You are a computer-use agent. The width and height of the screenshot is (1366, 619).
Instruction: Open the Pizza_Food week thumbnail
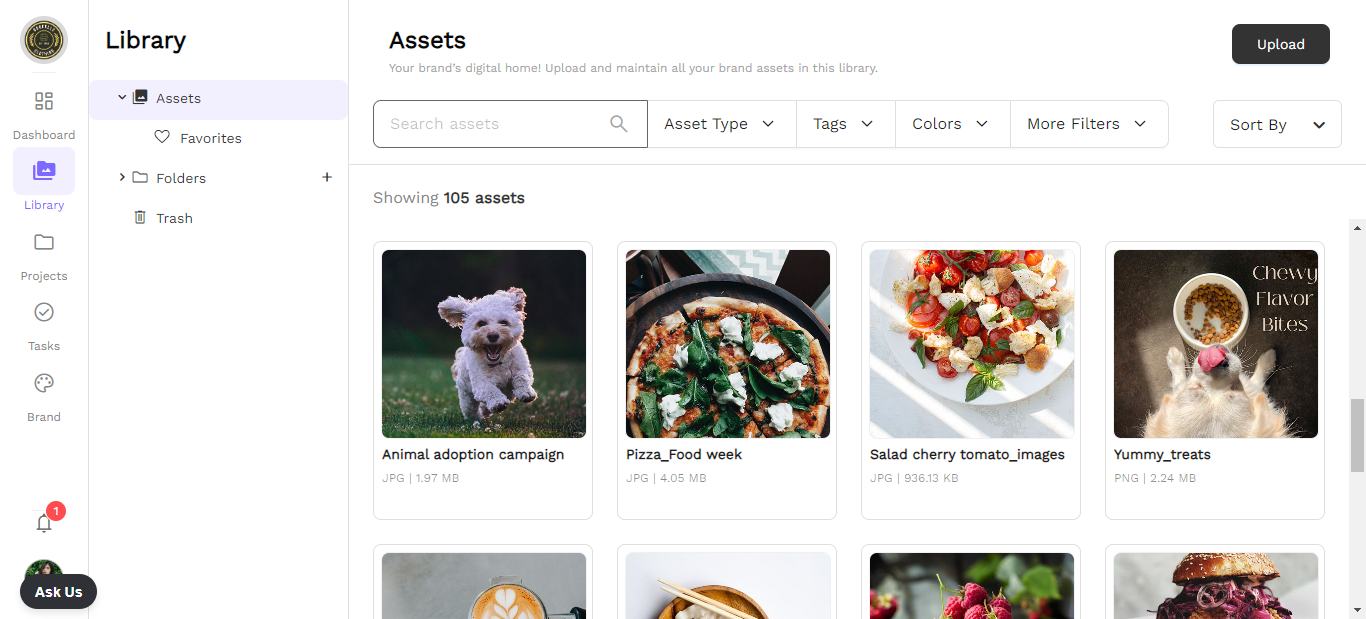click(x=727, y=343)
